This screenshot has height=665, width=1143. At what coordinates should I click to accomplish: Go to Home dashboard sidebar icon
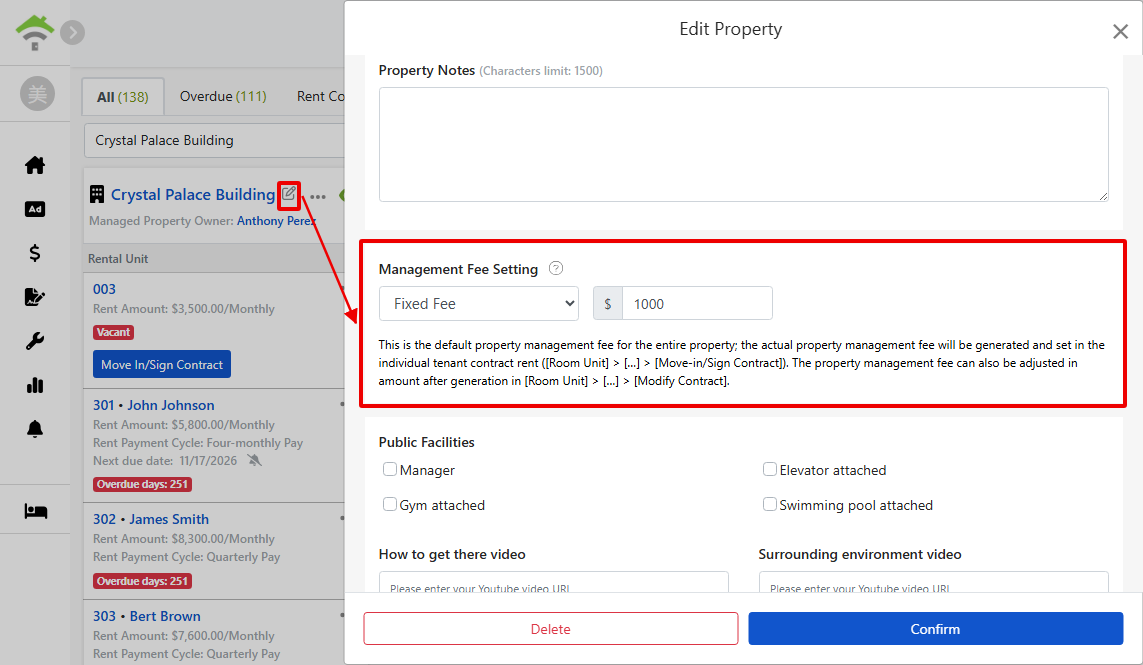[35, 166]
